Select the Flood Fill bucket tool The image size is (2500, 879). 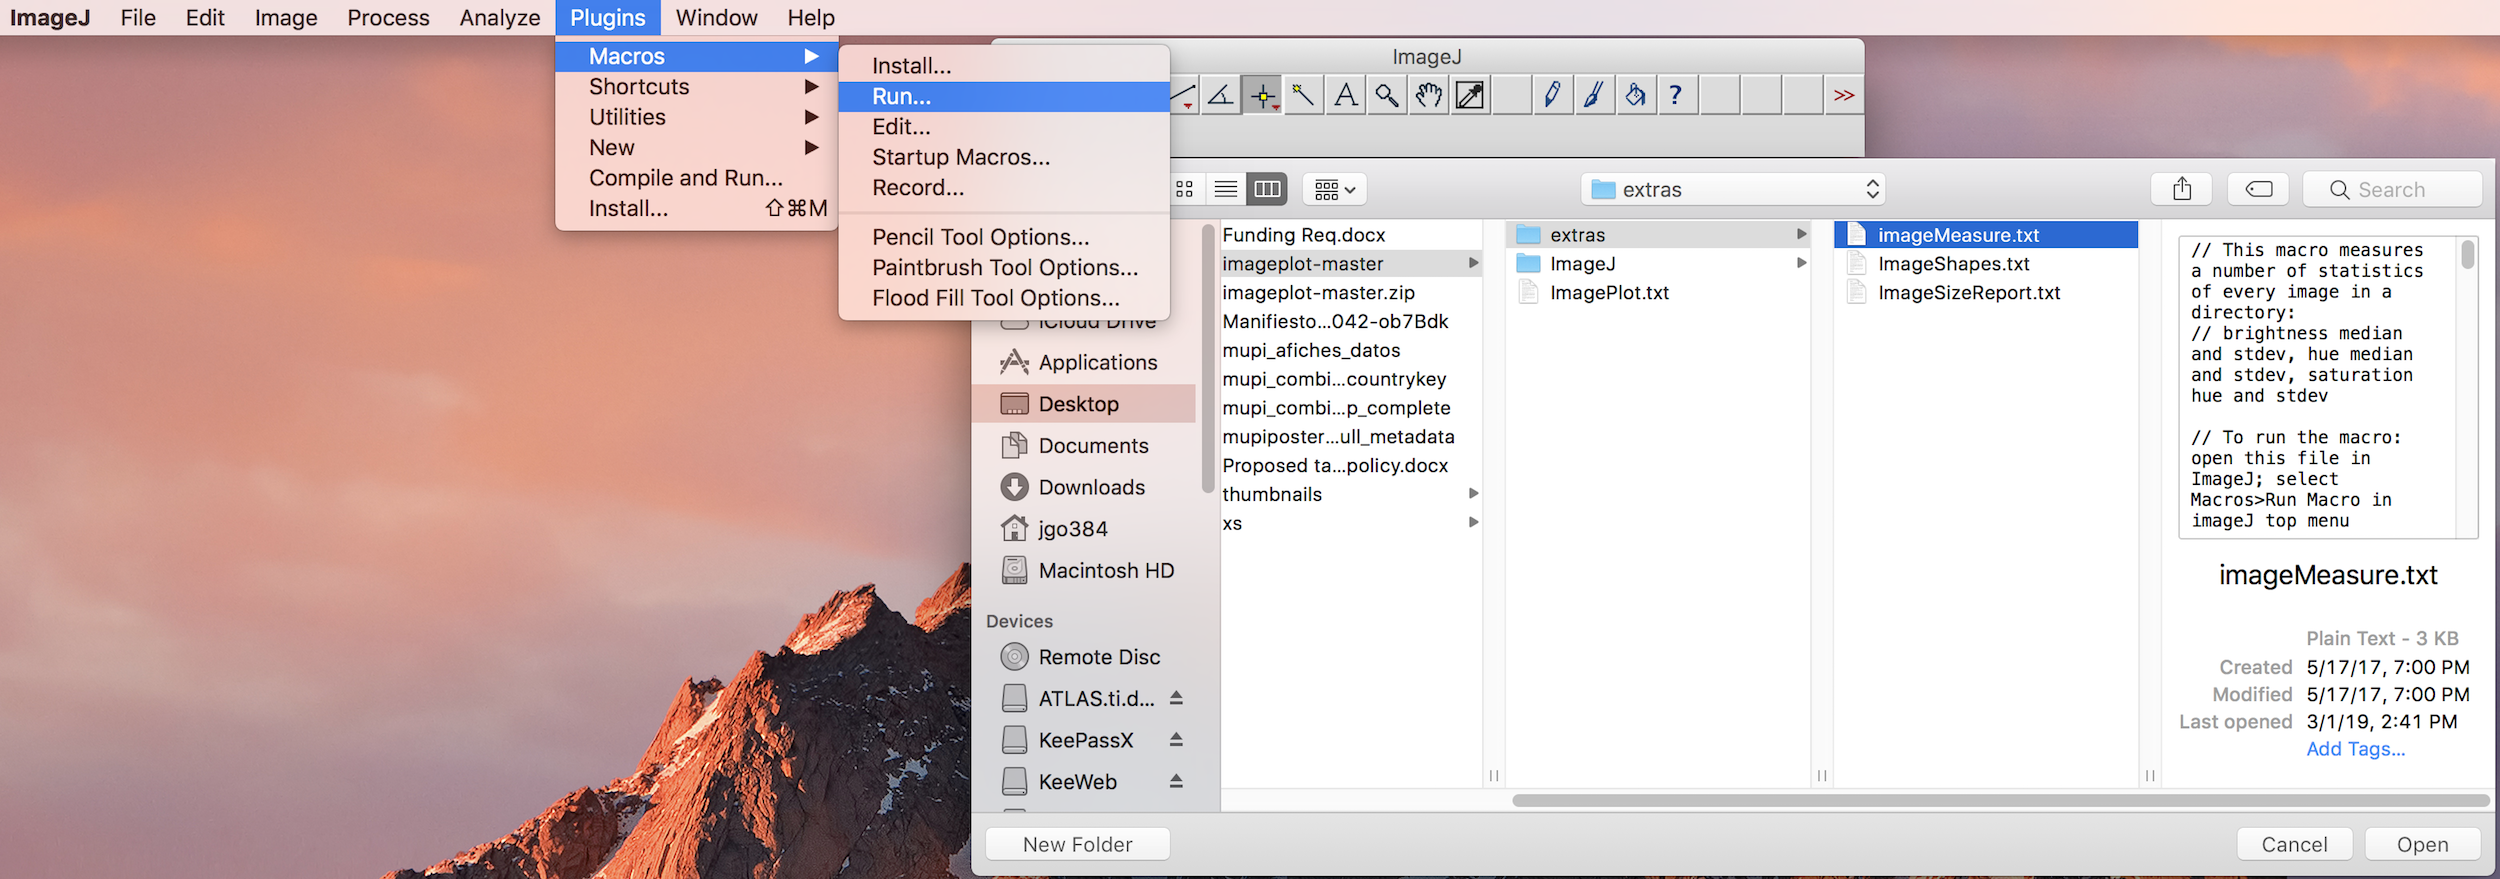click(1634, 96)
